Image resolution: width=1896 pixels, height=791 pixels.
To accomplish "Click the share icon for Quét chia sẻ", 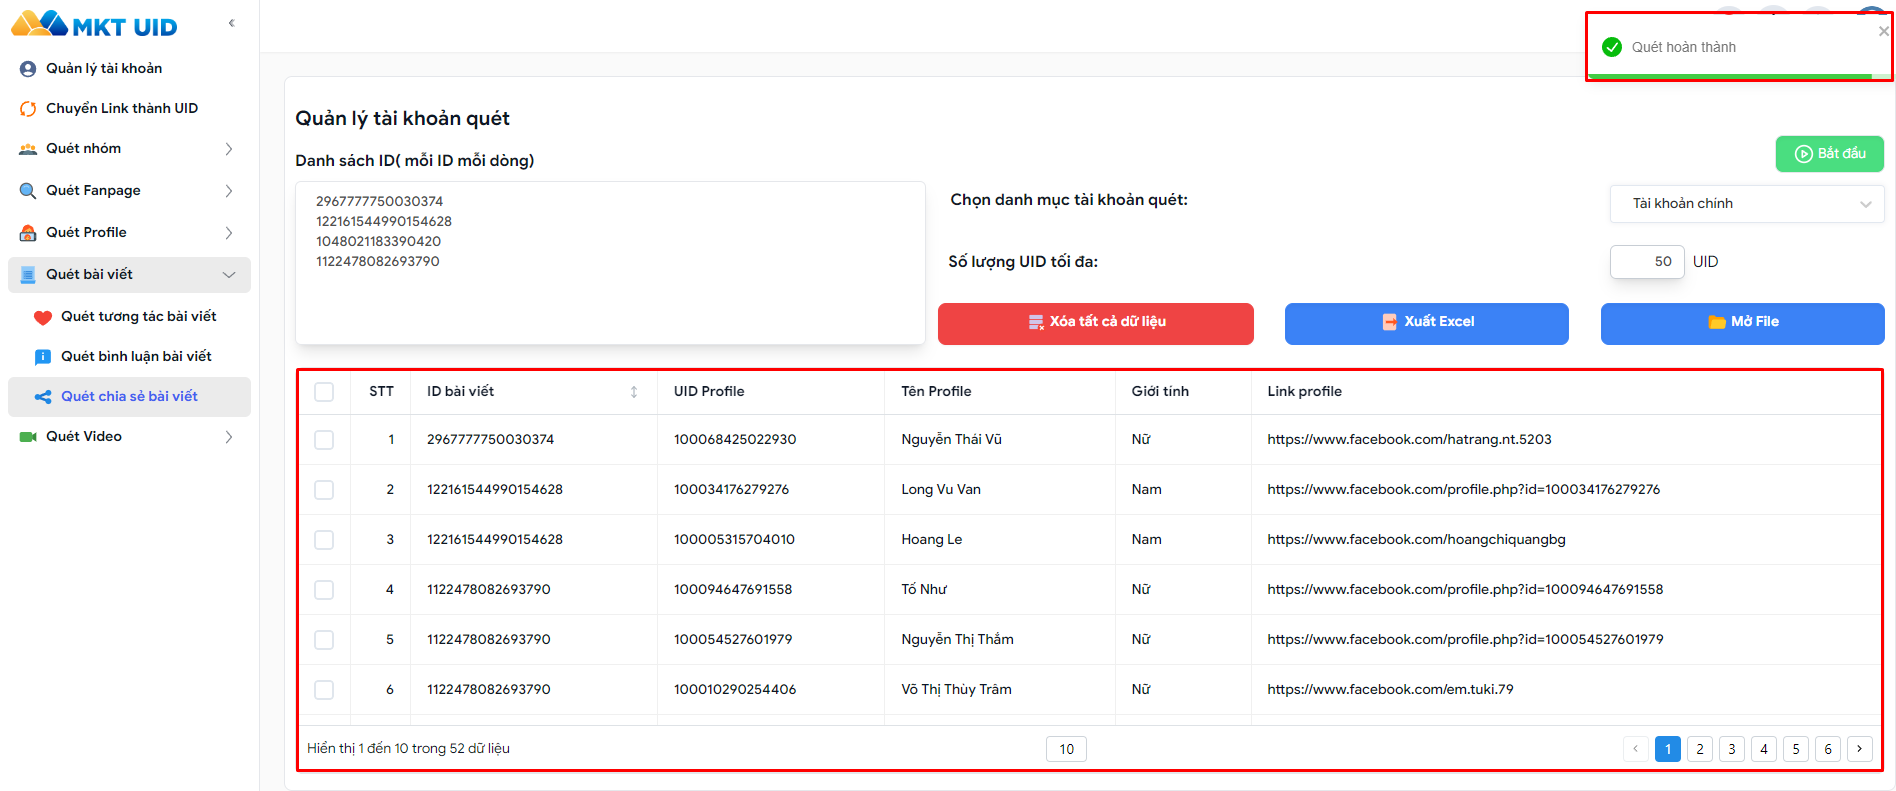I will [43, 397].
